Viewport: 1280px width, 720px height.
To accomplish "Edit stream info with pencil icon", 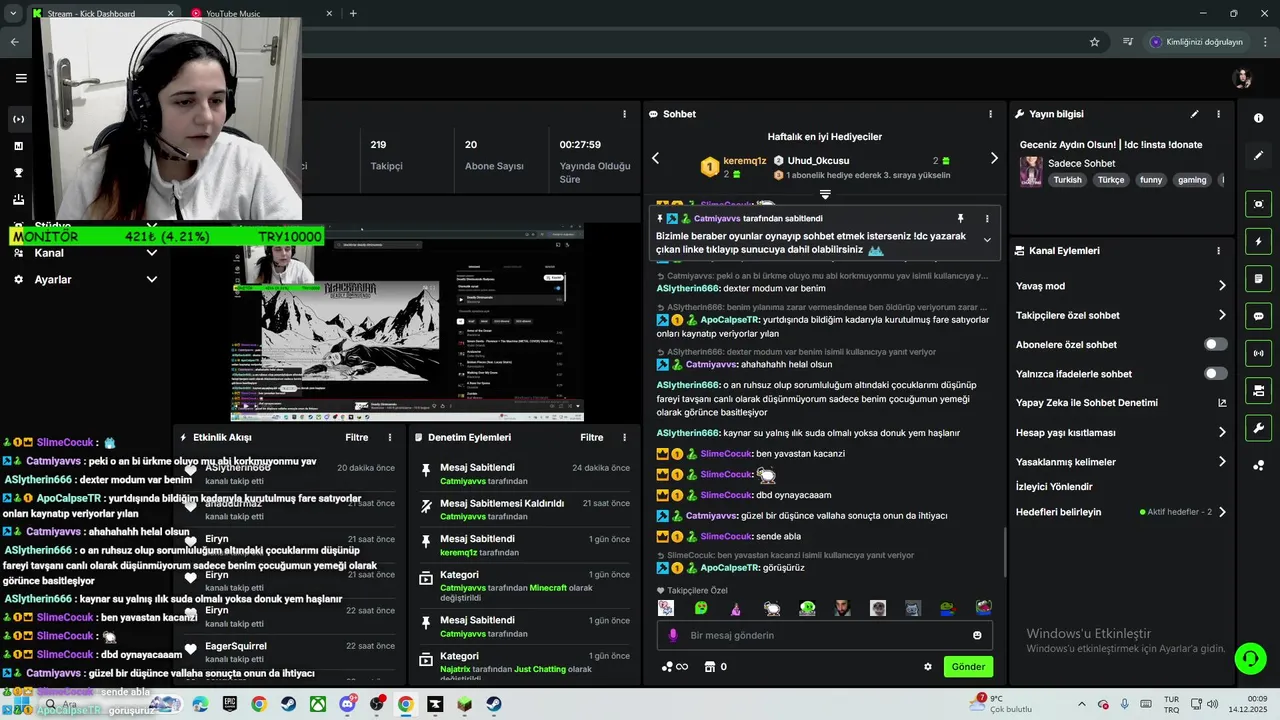I will pyautogui.click(x=1194, y=114).
